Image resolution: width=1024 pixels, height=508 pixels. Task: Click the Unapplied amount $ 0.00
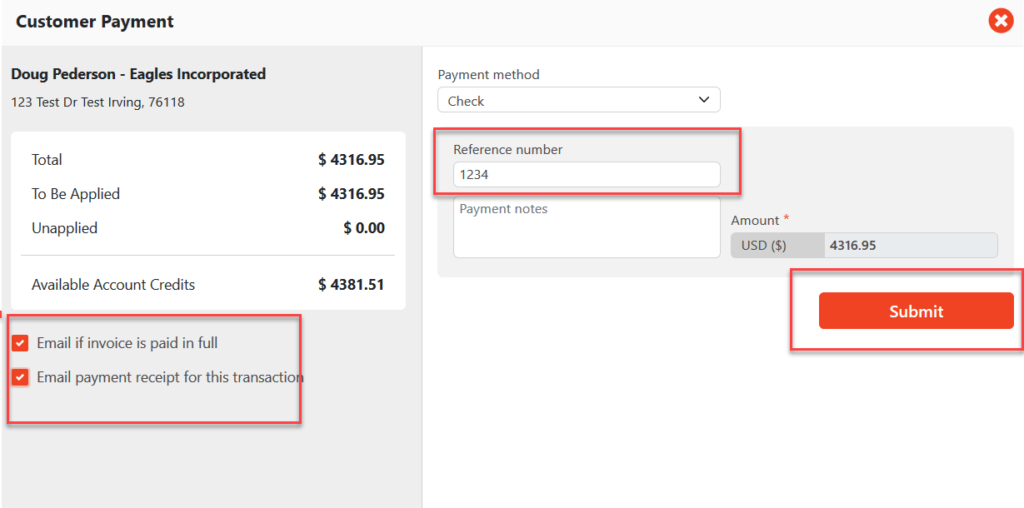[363, 228]
